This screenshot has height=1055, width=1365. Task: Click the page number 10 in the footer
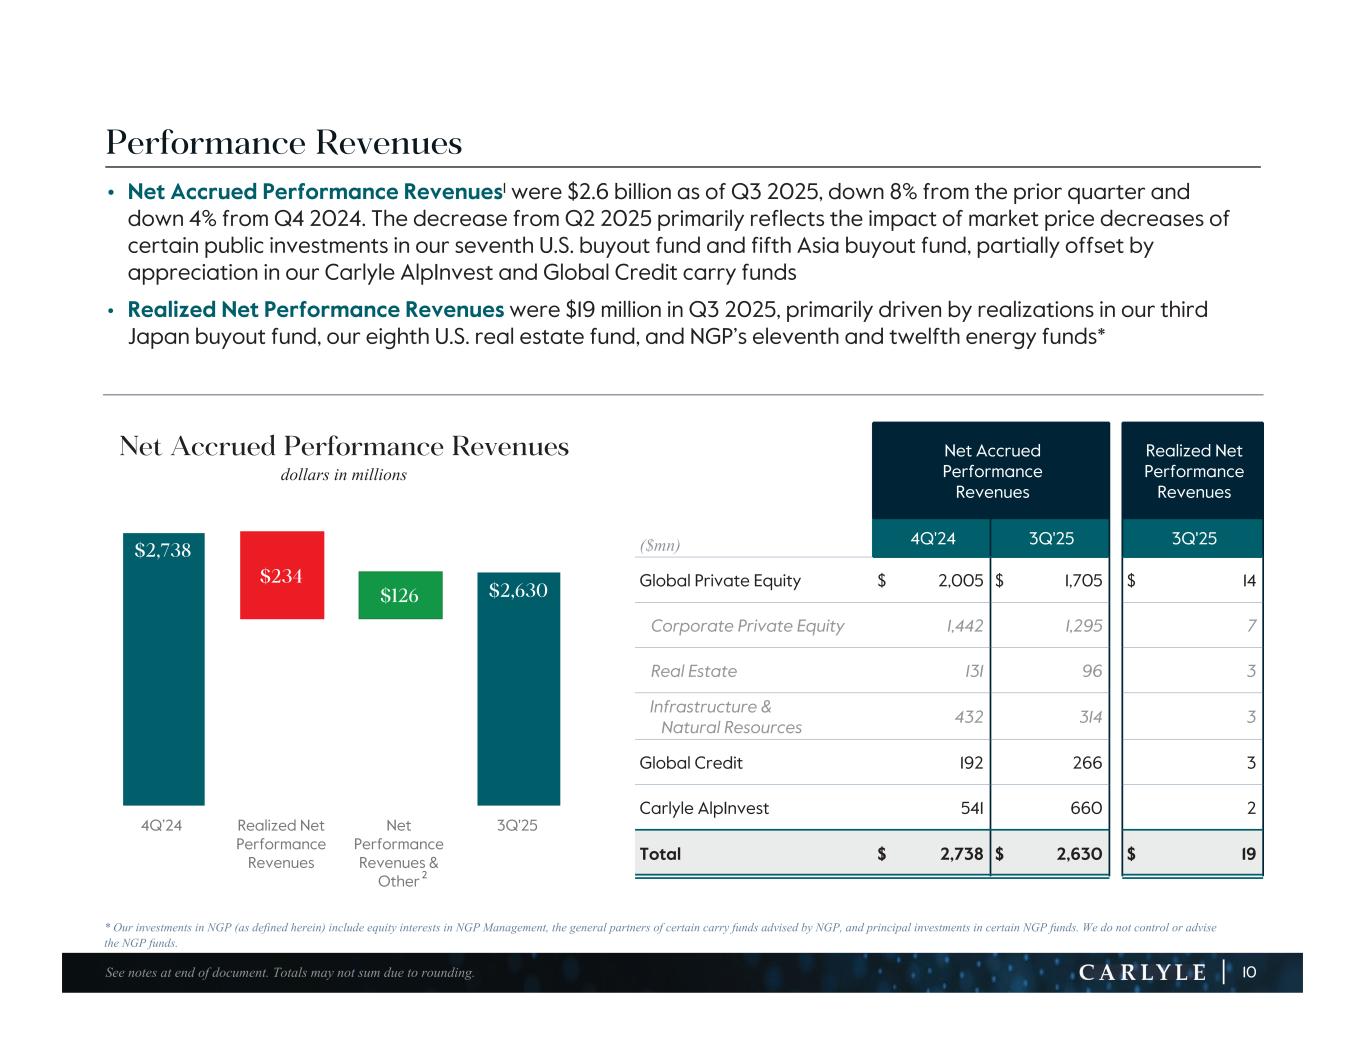coord(1249,973)
